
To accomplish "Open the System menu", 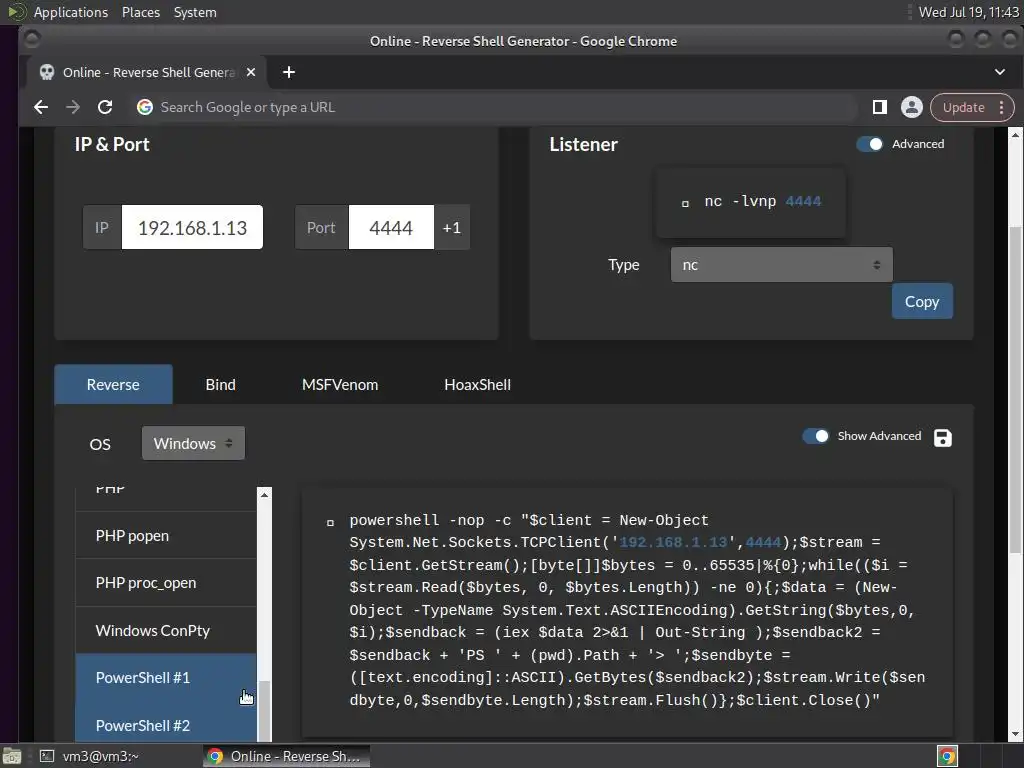I will pos(195,12).
